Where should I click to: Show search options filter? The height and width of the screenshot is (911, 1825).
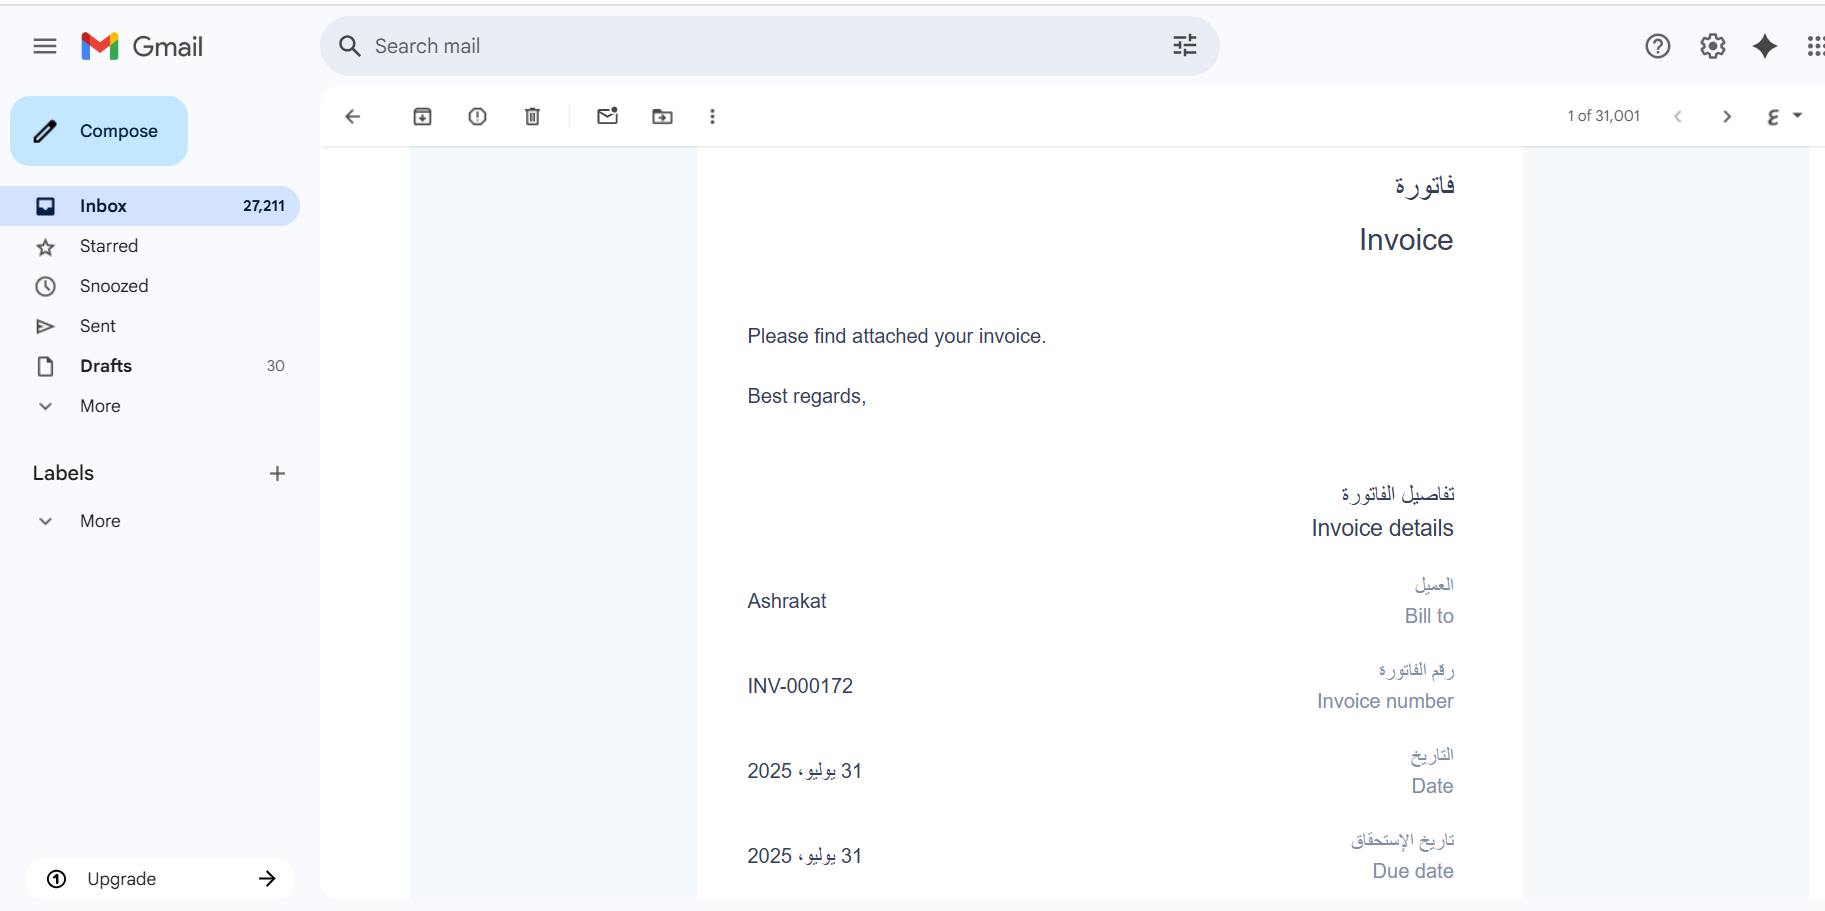click(x=1184, y=46)
